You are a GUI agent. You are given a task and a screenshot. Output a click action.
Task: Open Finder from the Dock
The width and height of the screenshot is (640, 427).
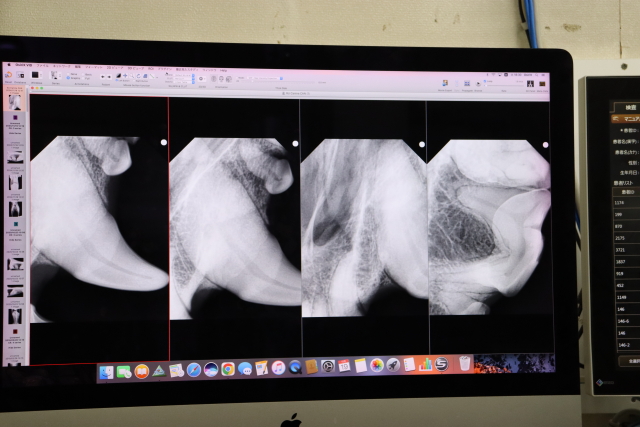pos(106,371)
